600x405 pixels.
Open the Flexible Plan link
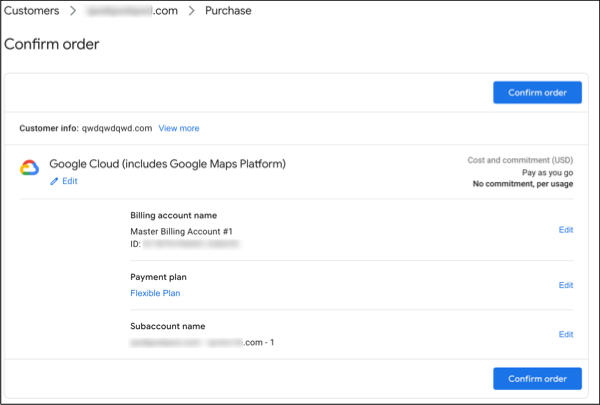[x=155, y=293]
